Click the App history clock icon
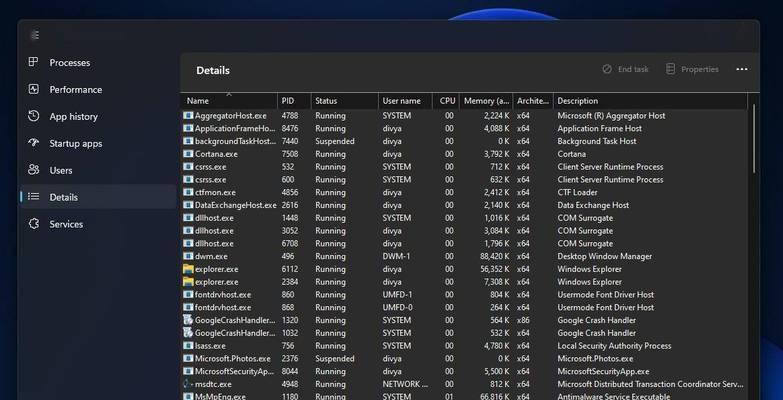The image size is (783, 400). (x=33, y=116)
